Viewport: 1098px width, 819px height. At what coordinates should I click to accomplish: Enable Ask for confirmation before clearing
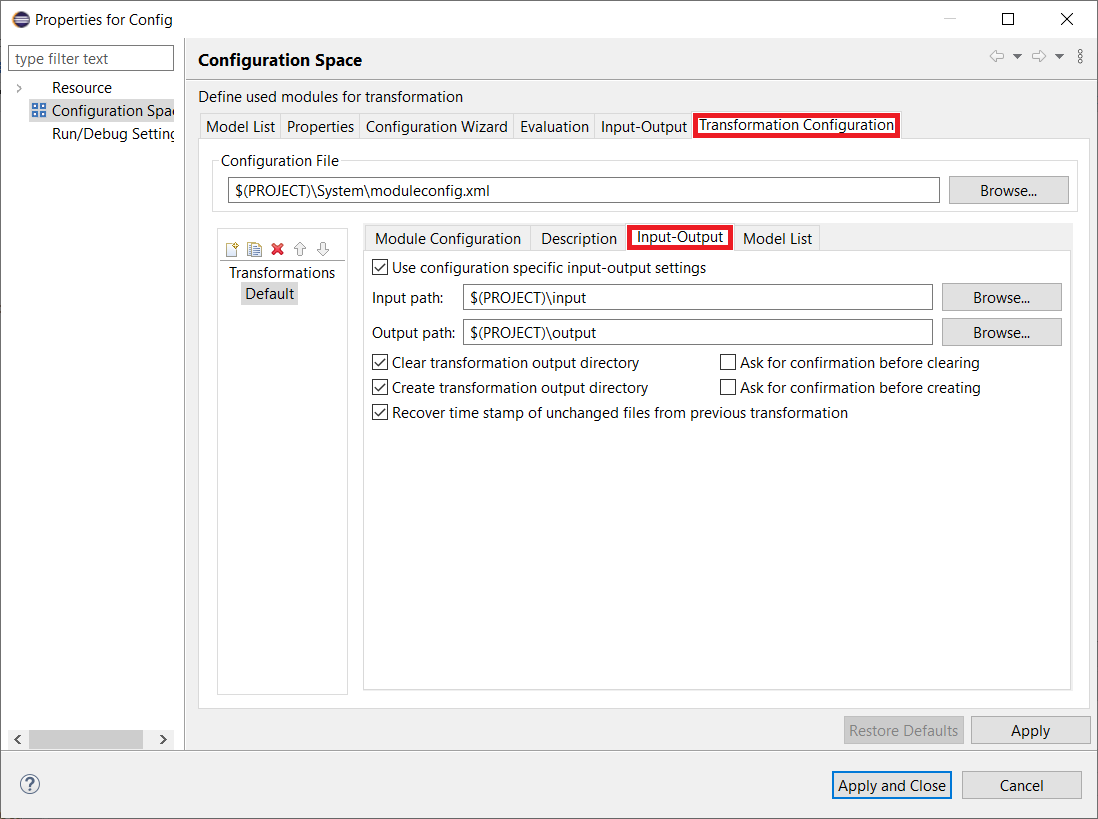[728, 362]
